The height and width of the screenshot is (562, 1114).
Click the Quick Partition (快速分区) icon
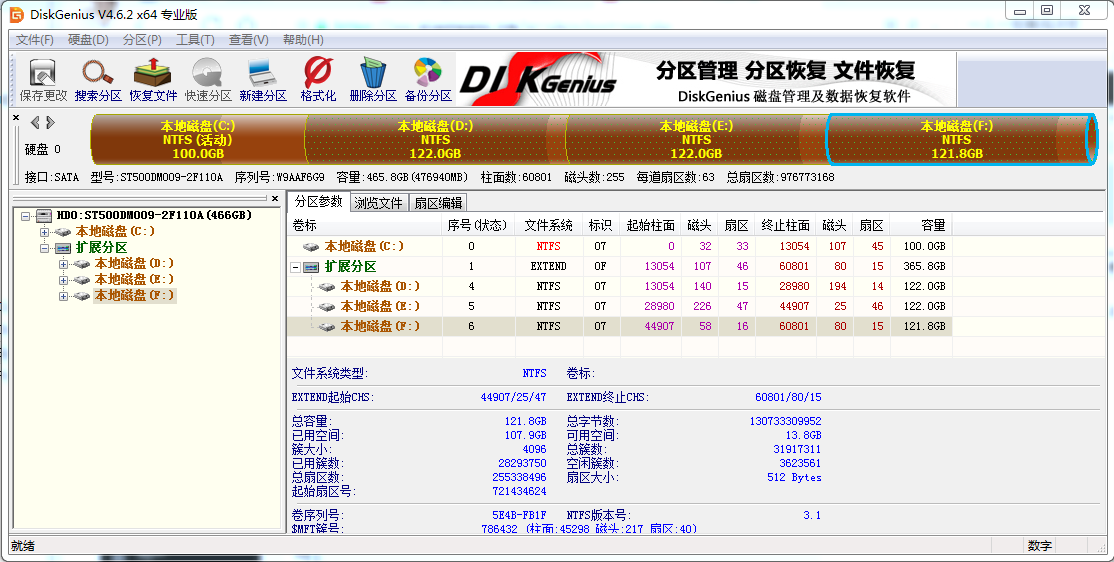coord(208,80)
